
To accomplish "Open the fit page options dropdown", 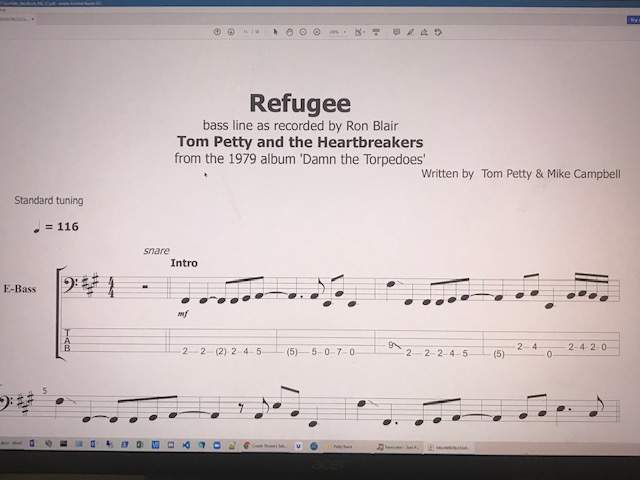I will pyautogui.click(x=360, y=32).
